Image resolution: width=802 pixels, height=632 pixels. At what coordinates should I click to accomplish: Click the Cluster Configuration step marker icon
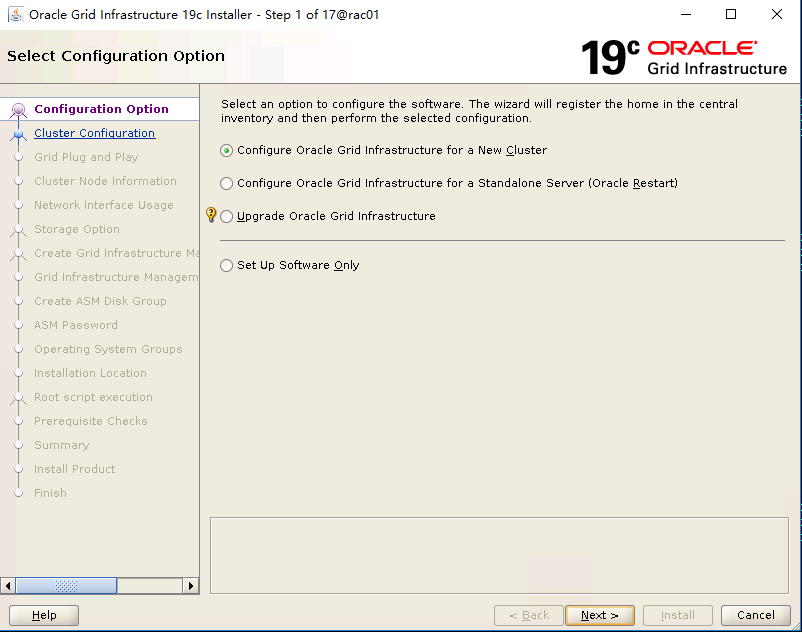18,134
